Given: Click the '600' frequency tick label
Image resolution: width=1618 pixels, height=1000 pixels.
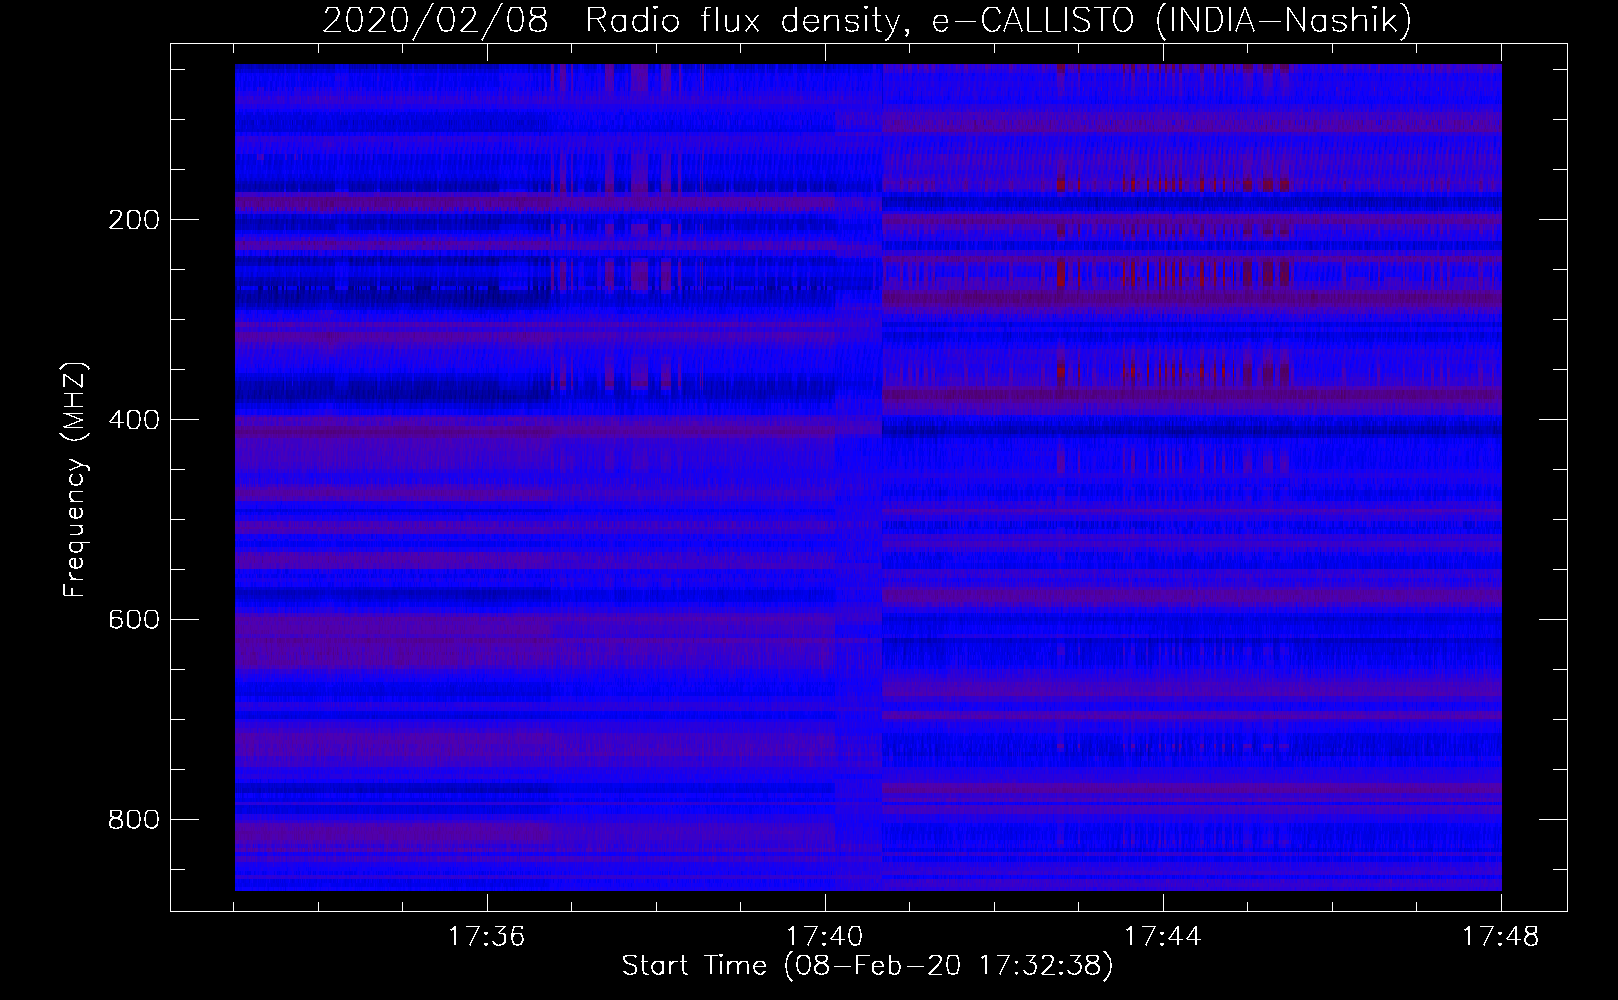Looking at the screenshot, I should [133, 620].
